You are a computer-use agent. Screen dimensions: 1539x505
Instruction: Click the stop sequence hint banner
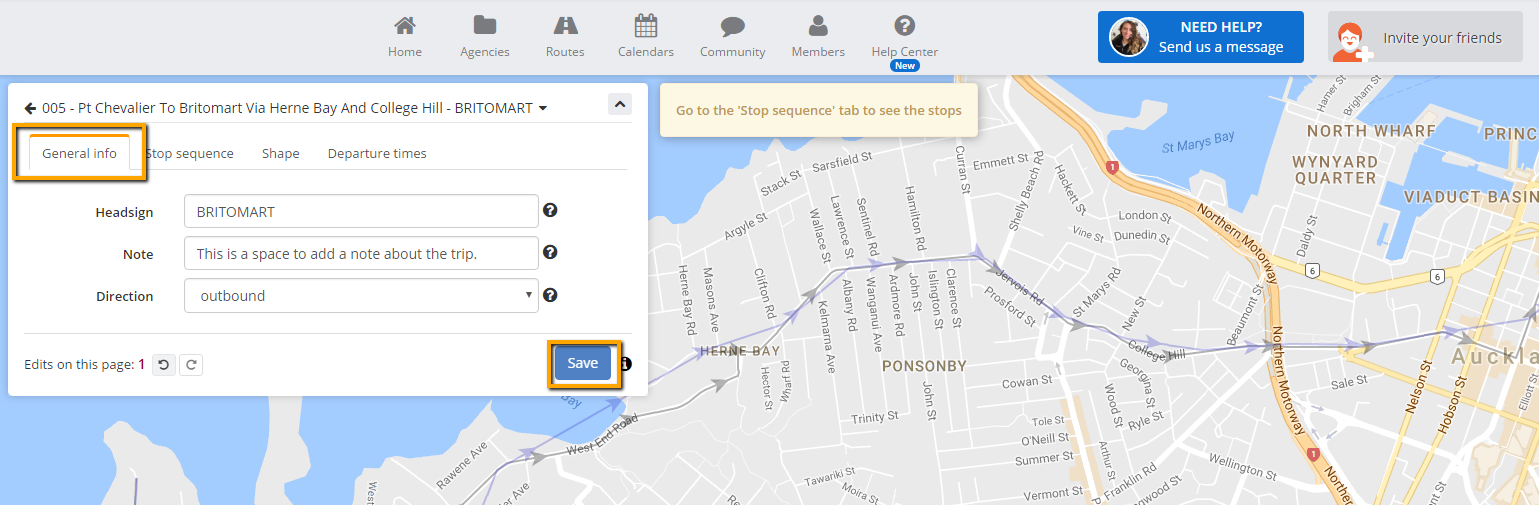(819, 110)
